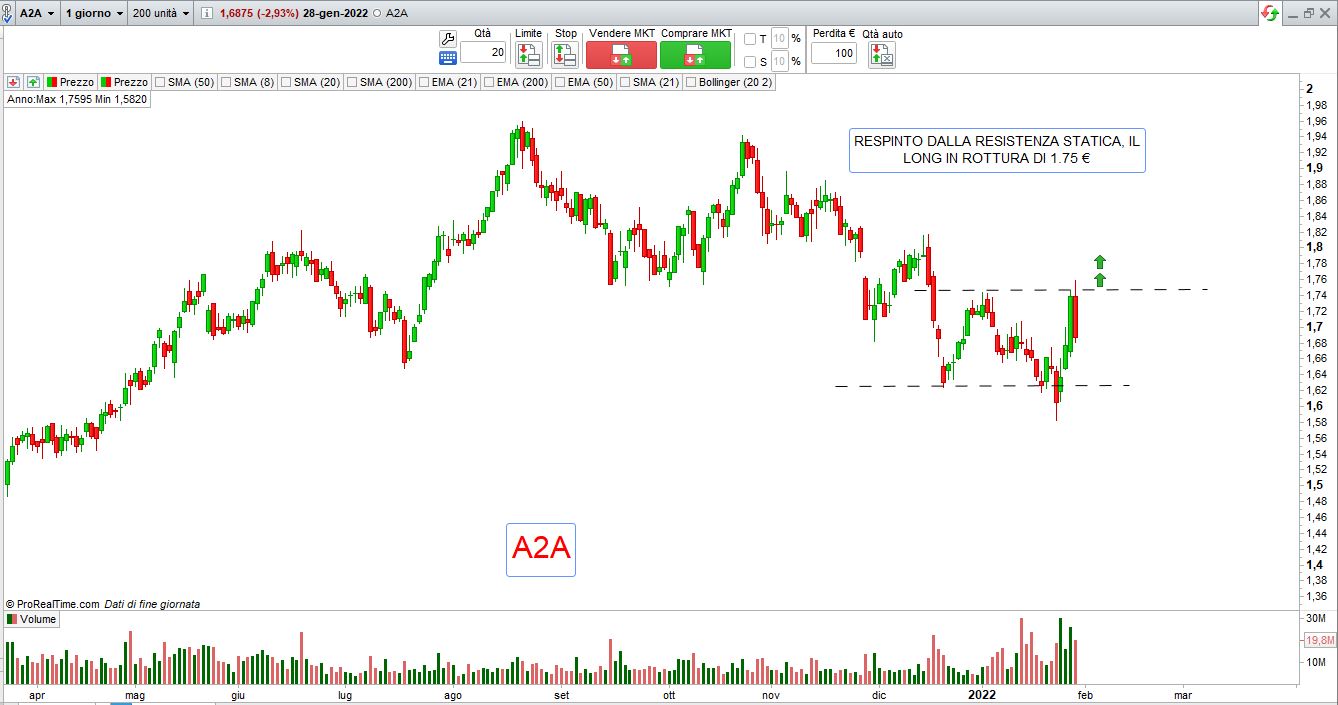The width and height of the screenshot is (1338, 705).
Task: Click the Stop order icon
Action: click(565, 54)
